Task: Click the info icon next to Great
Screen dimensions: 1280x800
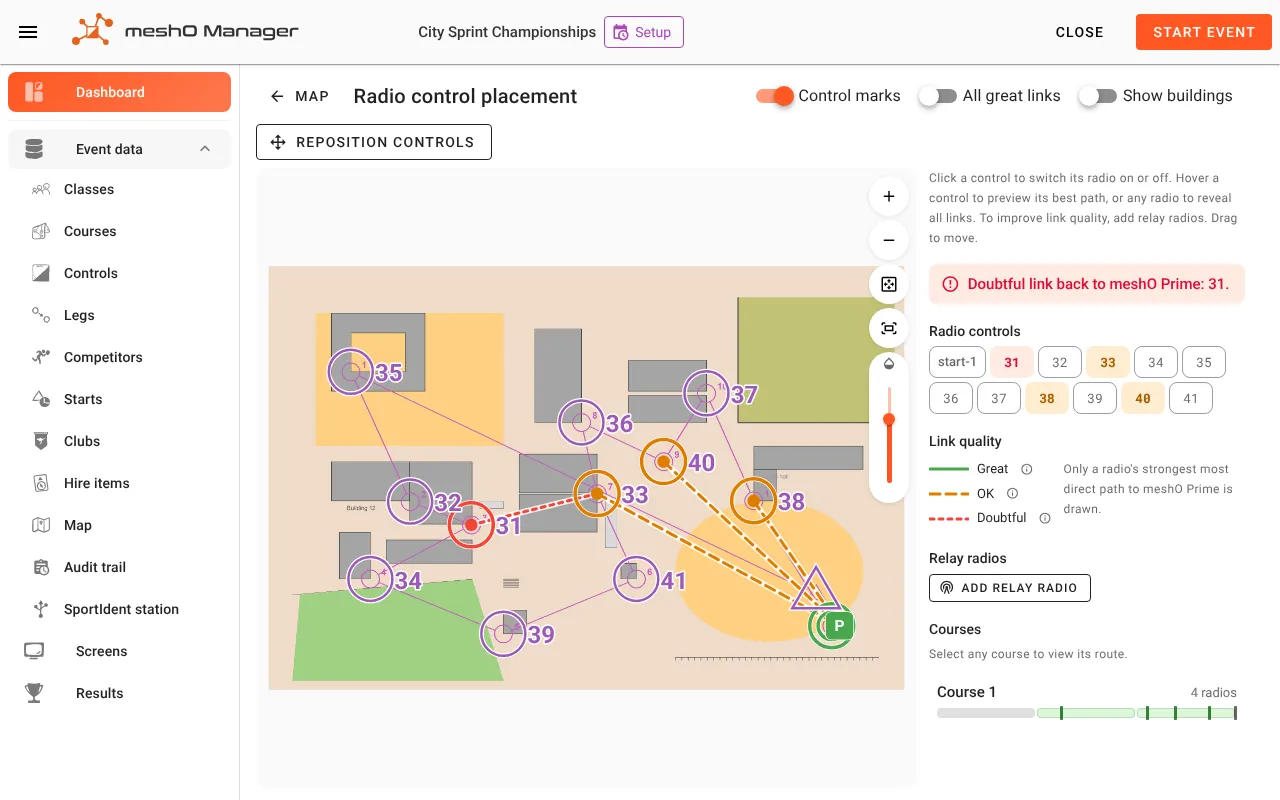Action: [x=1026, y=469]
